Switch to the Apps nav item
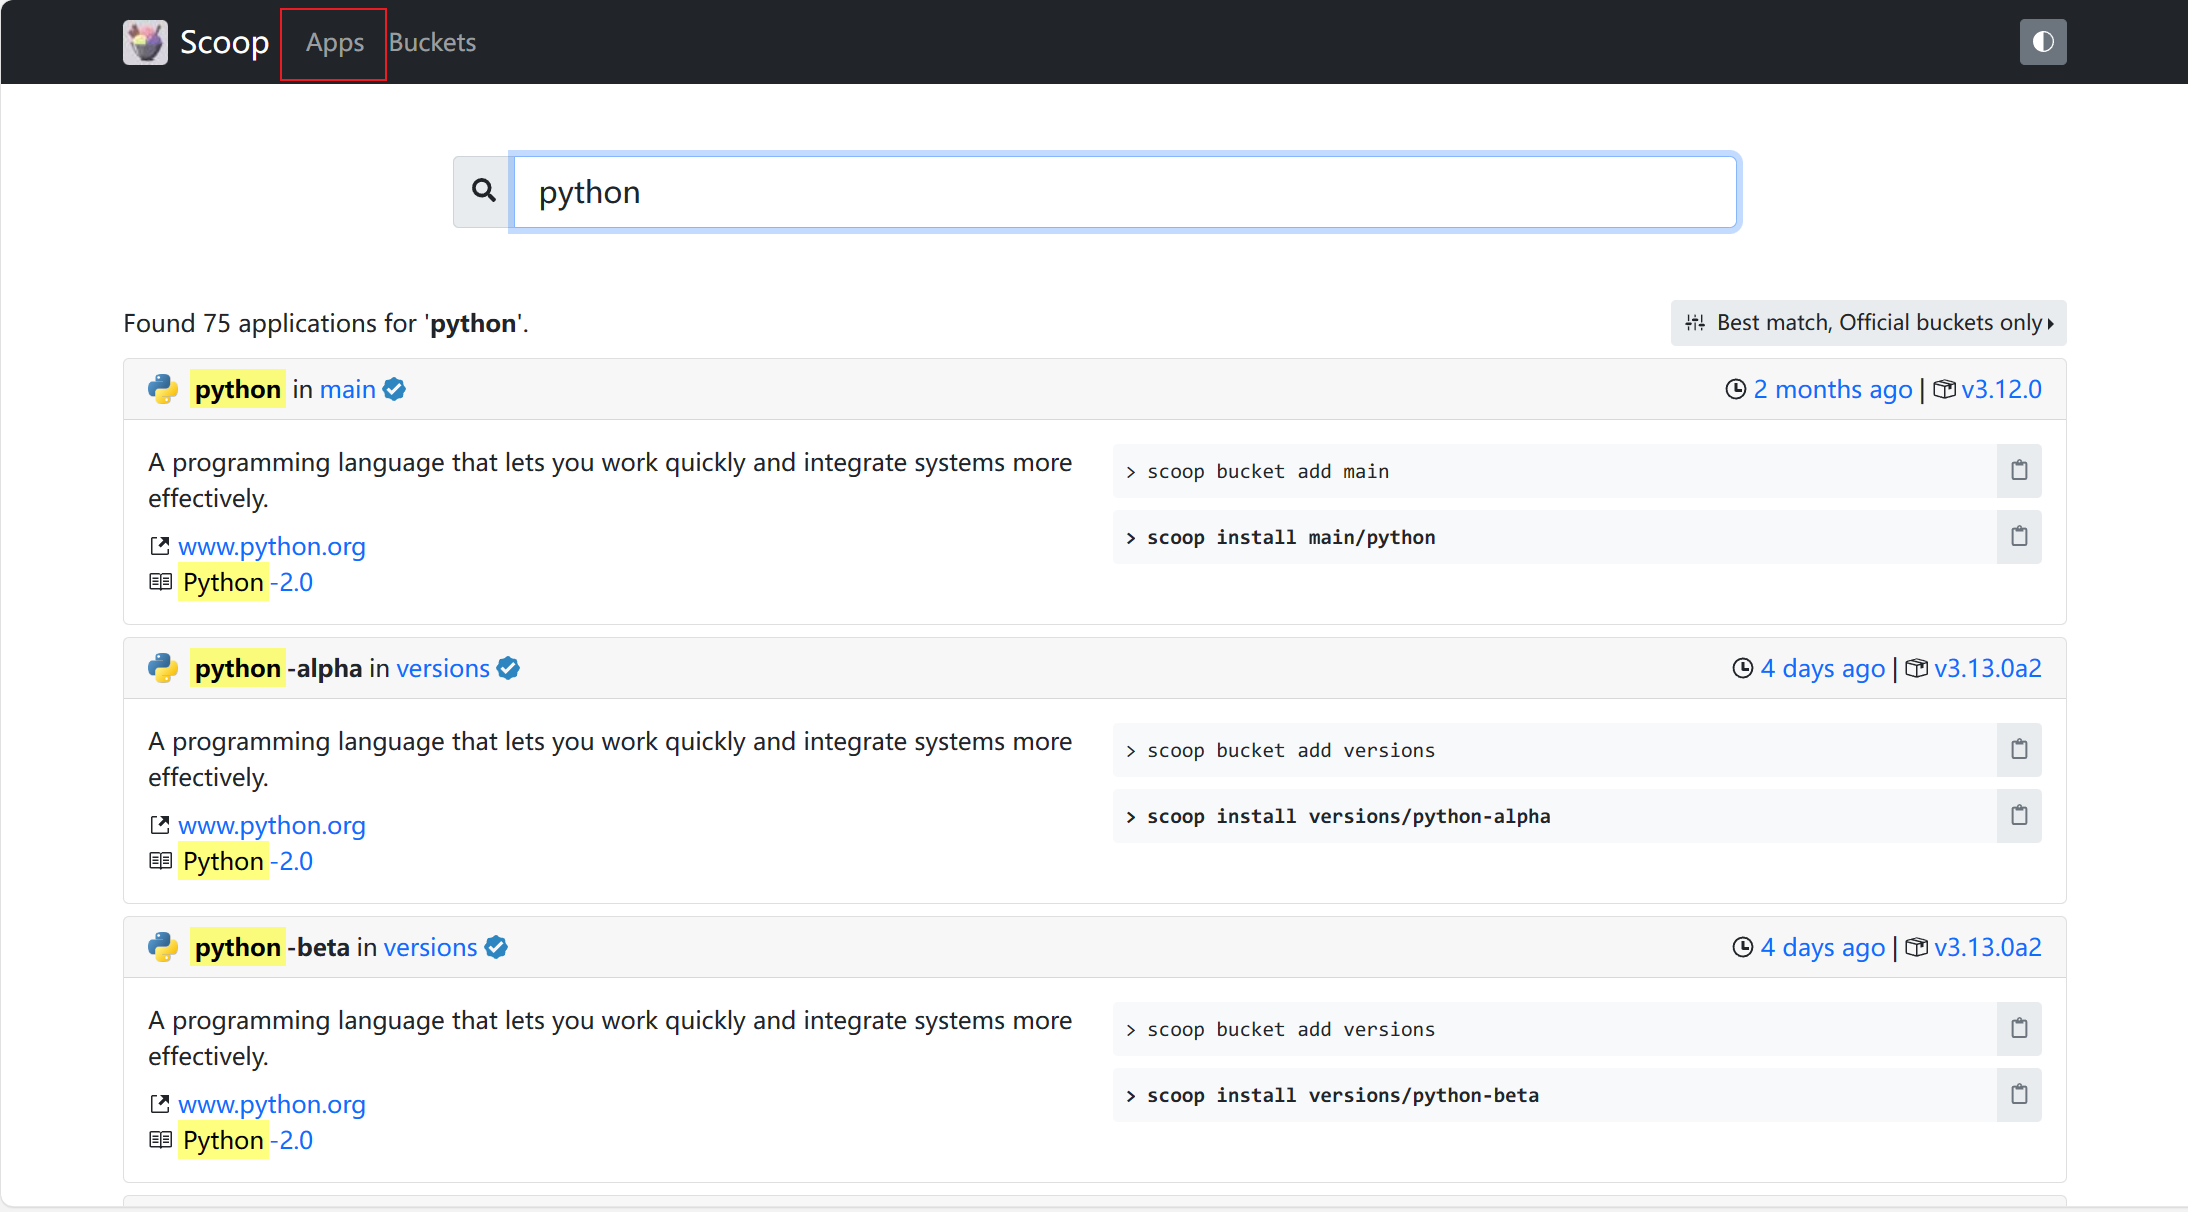2188x1212 pixels. pos(334,43)
